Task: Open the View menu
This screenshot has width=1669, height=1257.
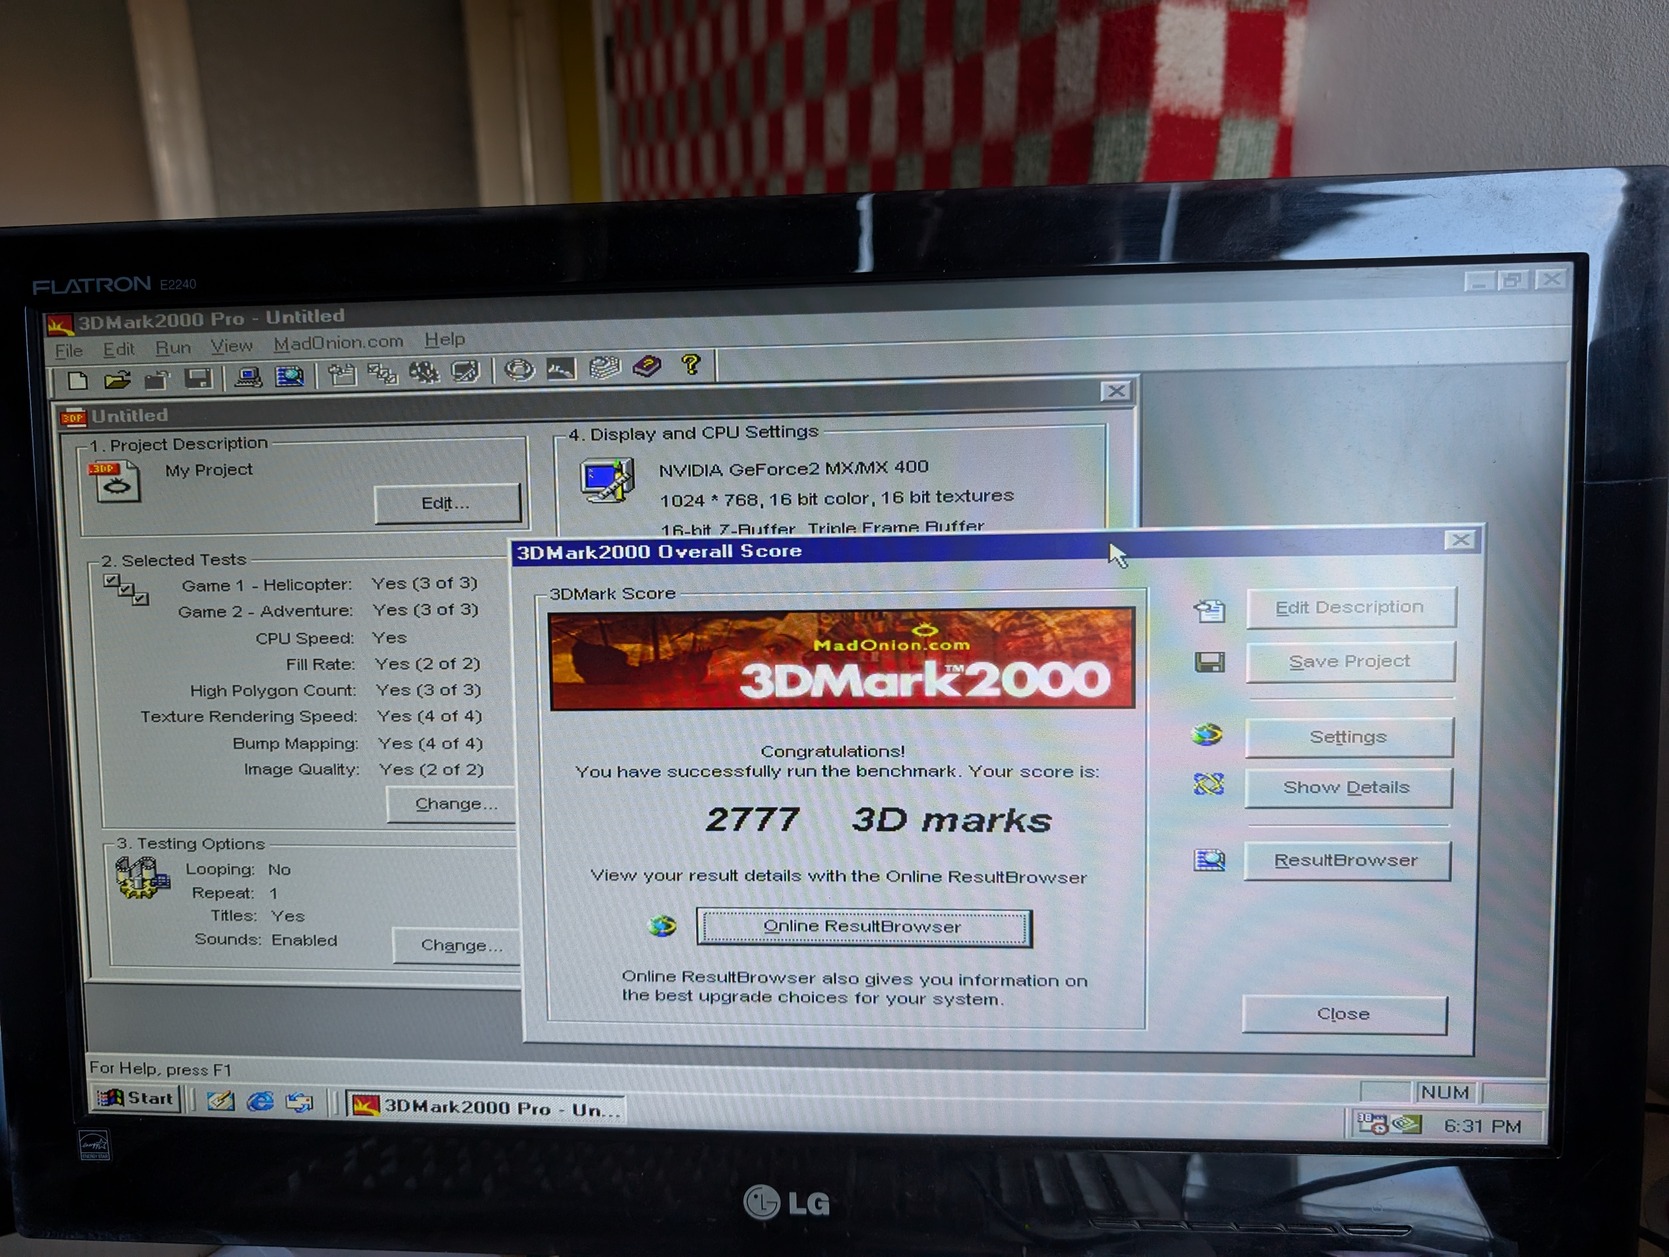Action: pos(231,346)
